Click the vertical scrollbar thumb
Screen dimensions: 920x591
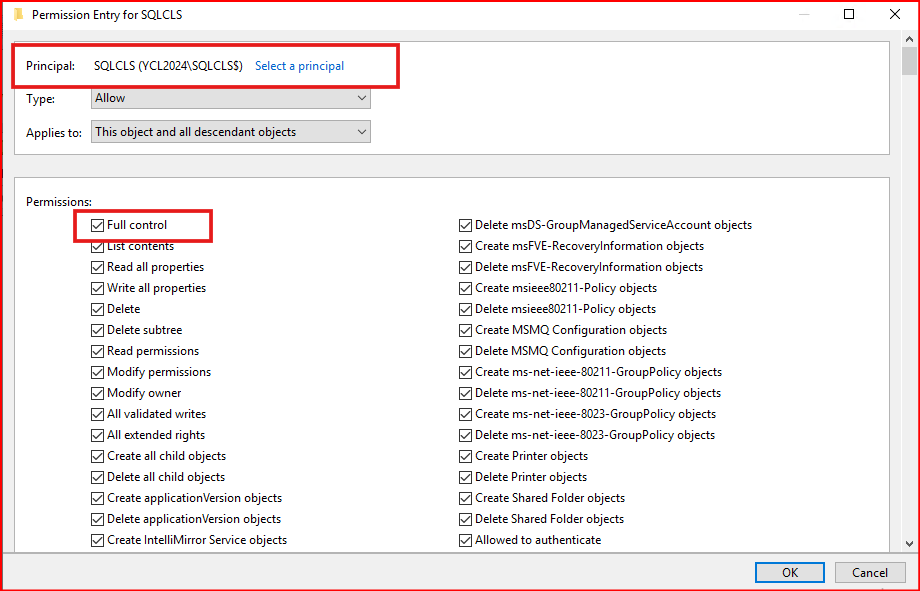(x=909, y=62)
